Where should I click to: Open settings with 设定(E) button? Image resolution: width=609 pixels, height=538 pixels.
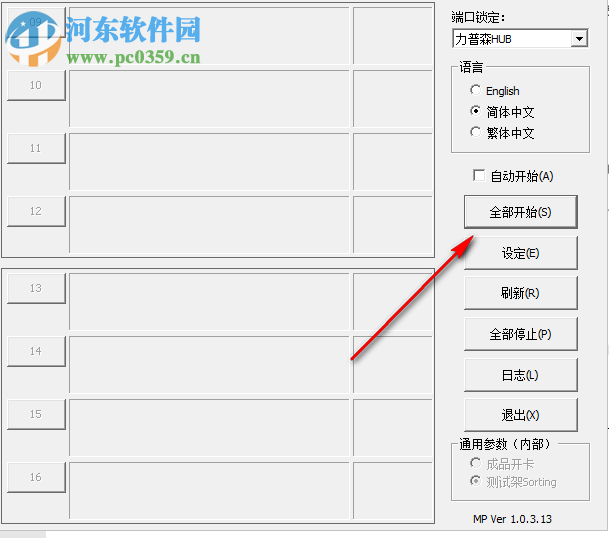point(520,253)
